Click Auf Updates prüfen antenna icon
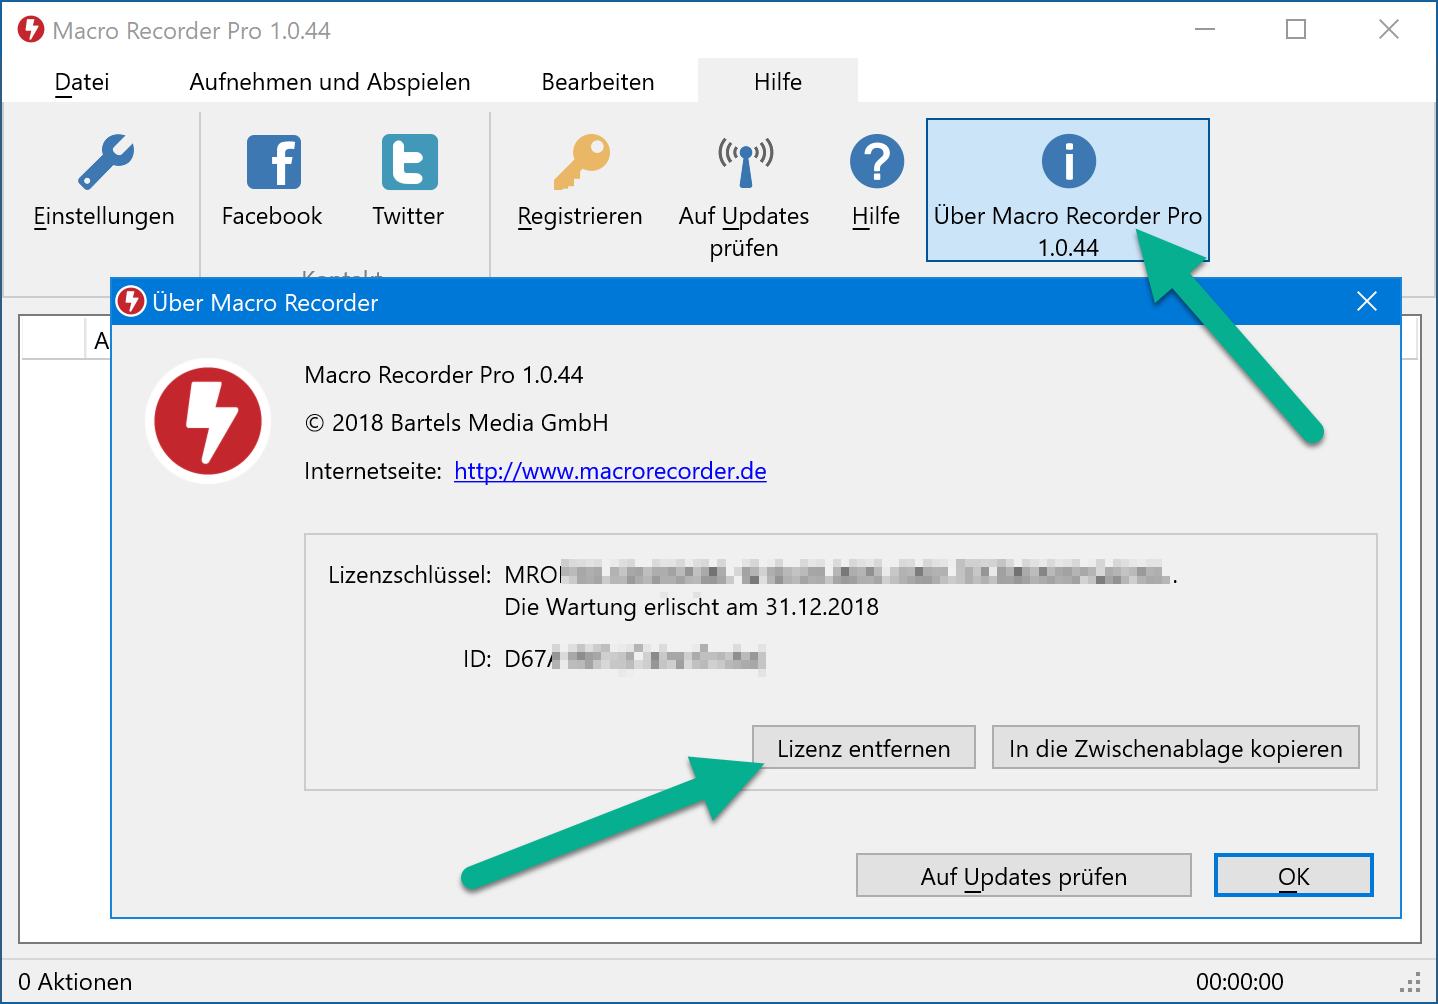The width and height of the screenshot is (1438, 1004). [744, 162]
